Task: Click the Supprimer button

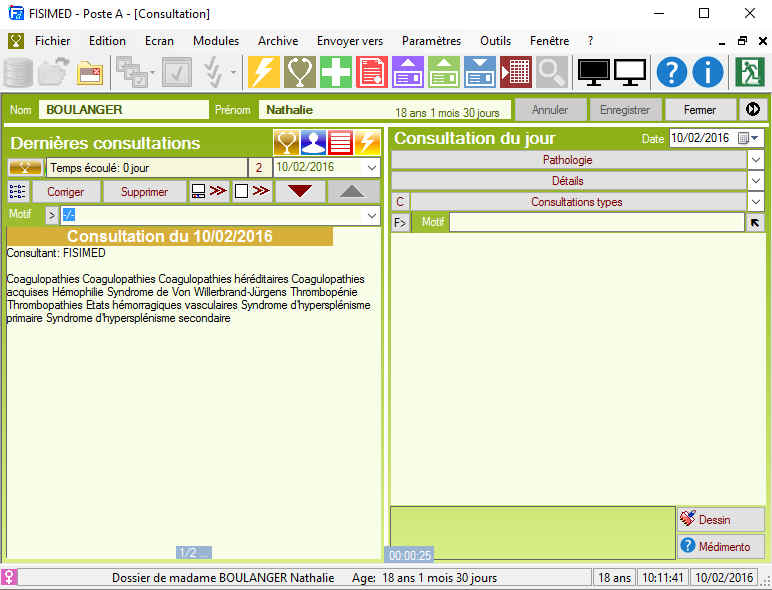Action: pyautogui.click(x=145, y=191)
